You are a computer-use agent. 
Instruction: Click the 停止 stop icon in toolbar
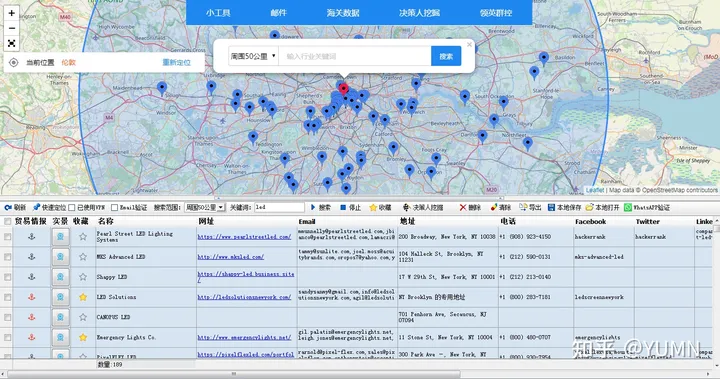(x=343, y=208)
